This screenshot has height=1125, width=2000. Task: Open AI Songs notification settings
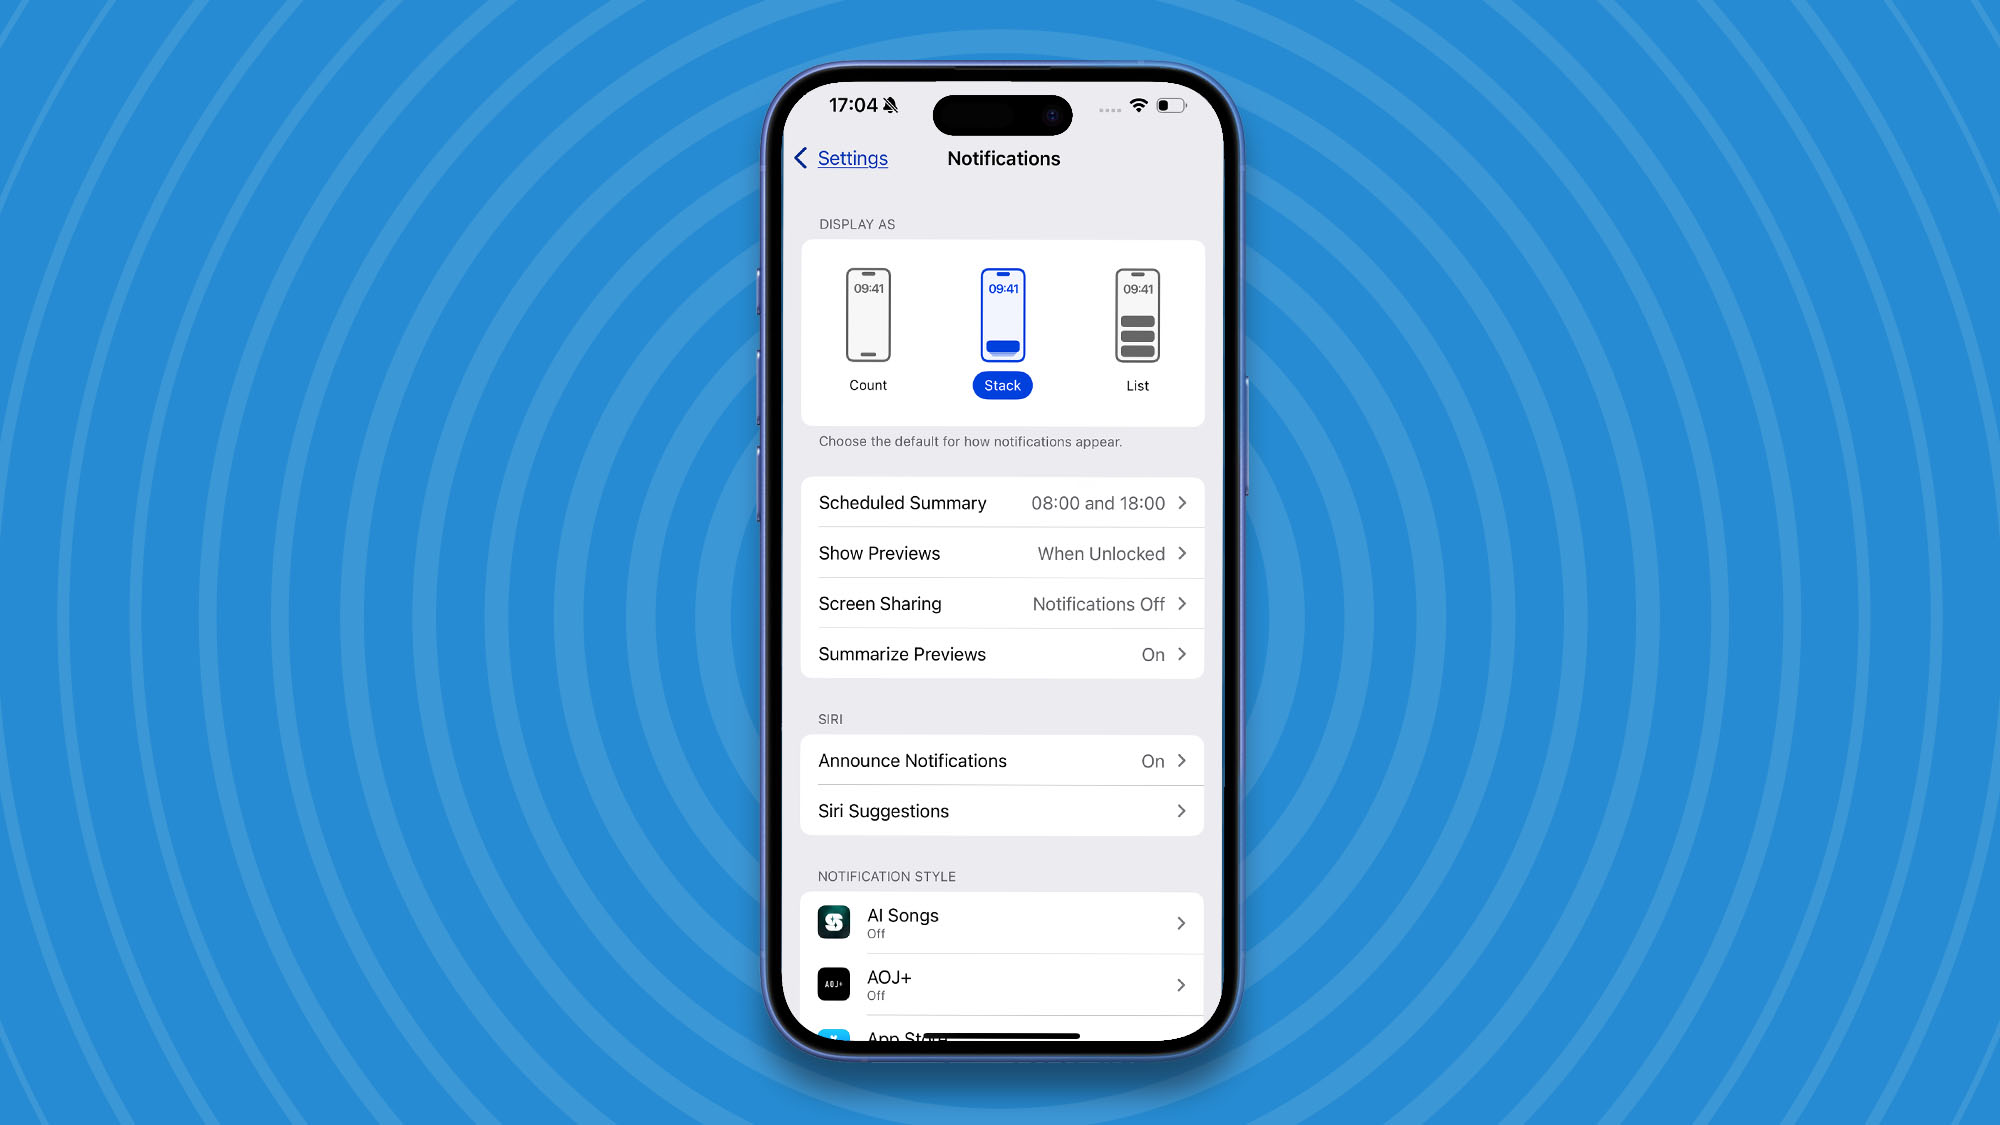(x=1000, y=922)
